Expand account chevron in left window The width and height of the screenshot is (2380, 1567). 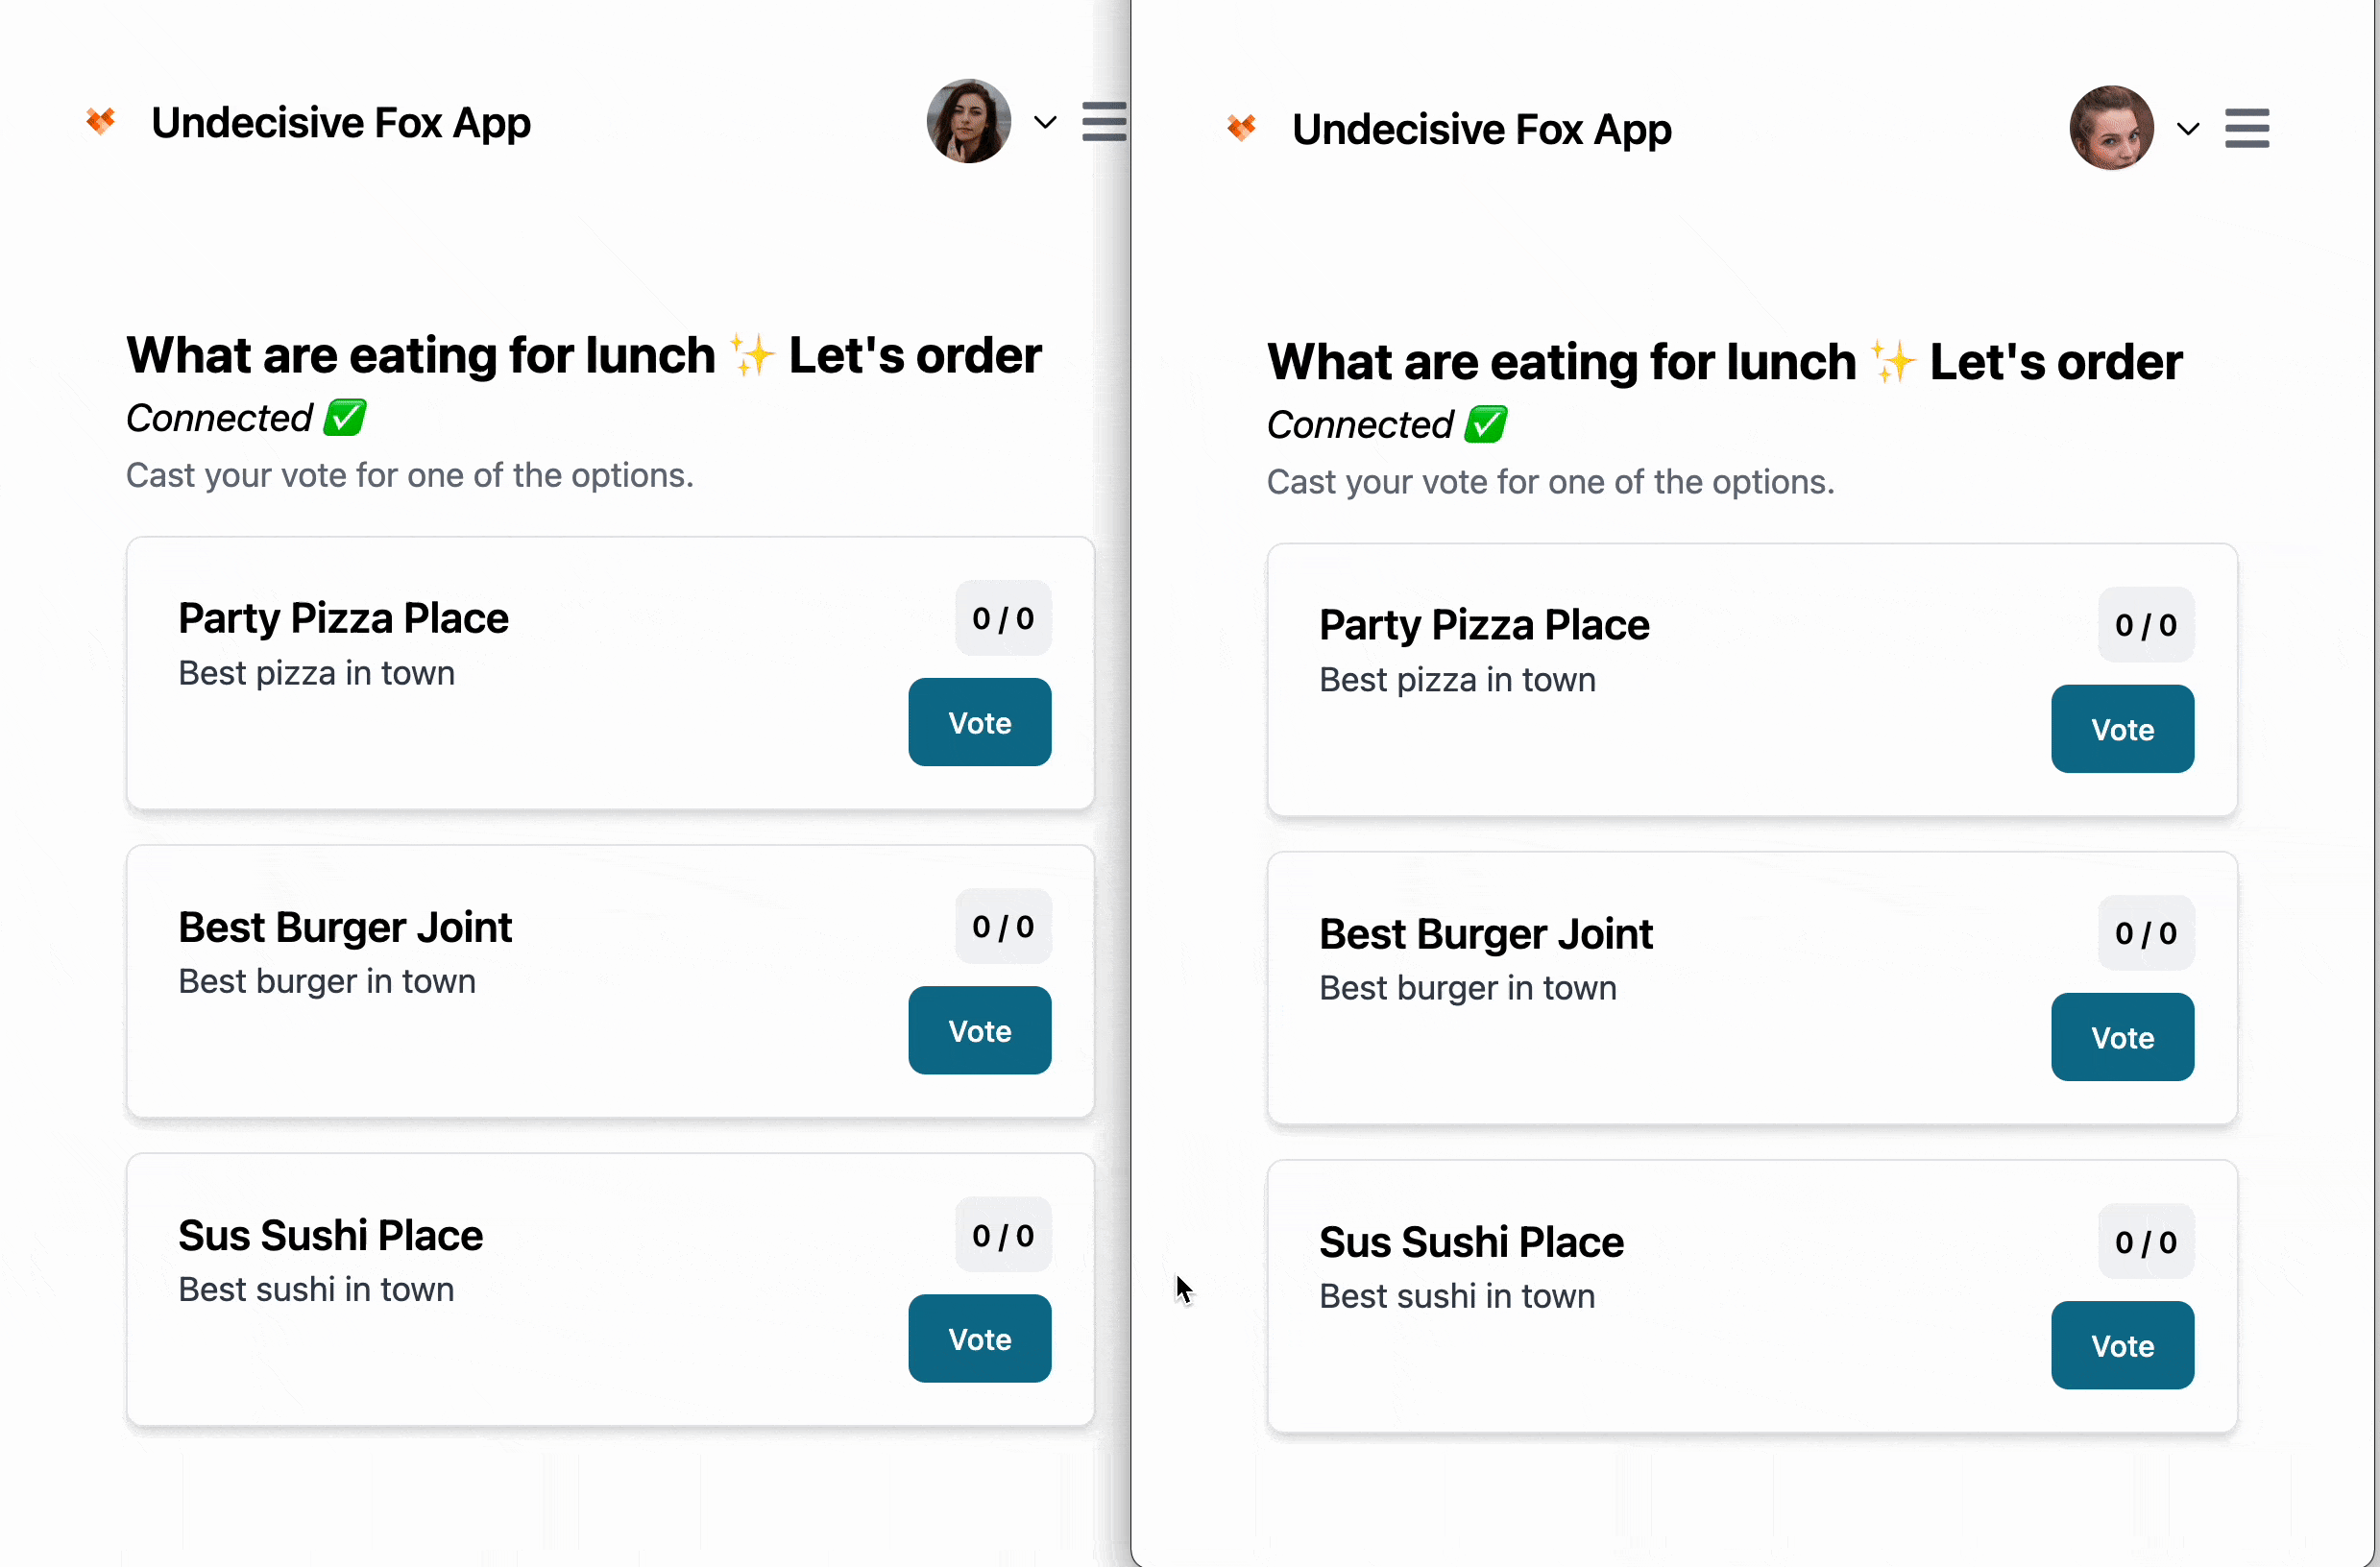pyautogui.click(x=1045, y=123)
